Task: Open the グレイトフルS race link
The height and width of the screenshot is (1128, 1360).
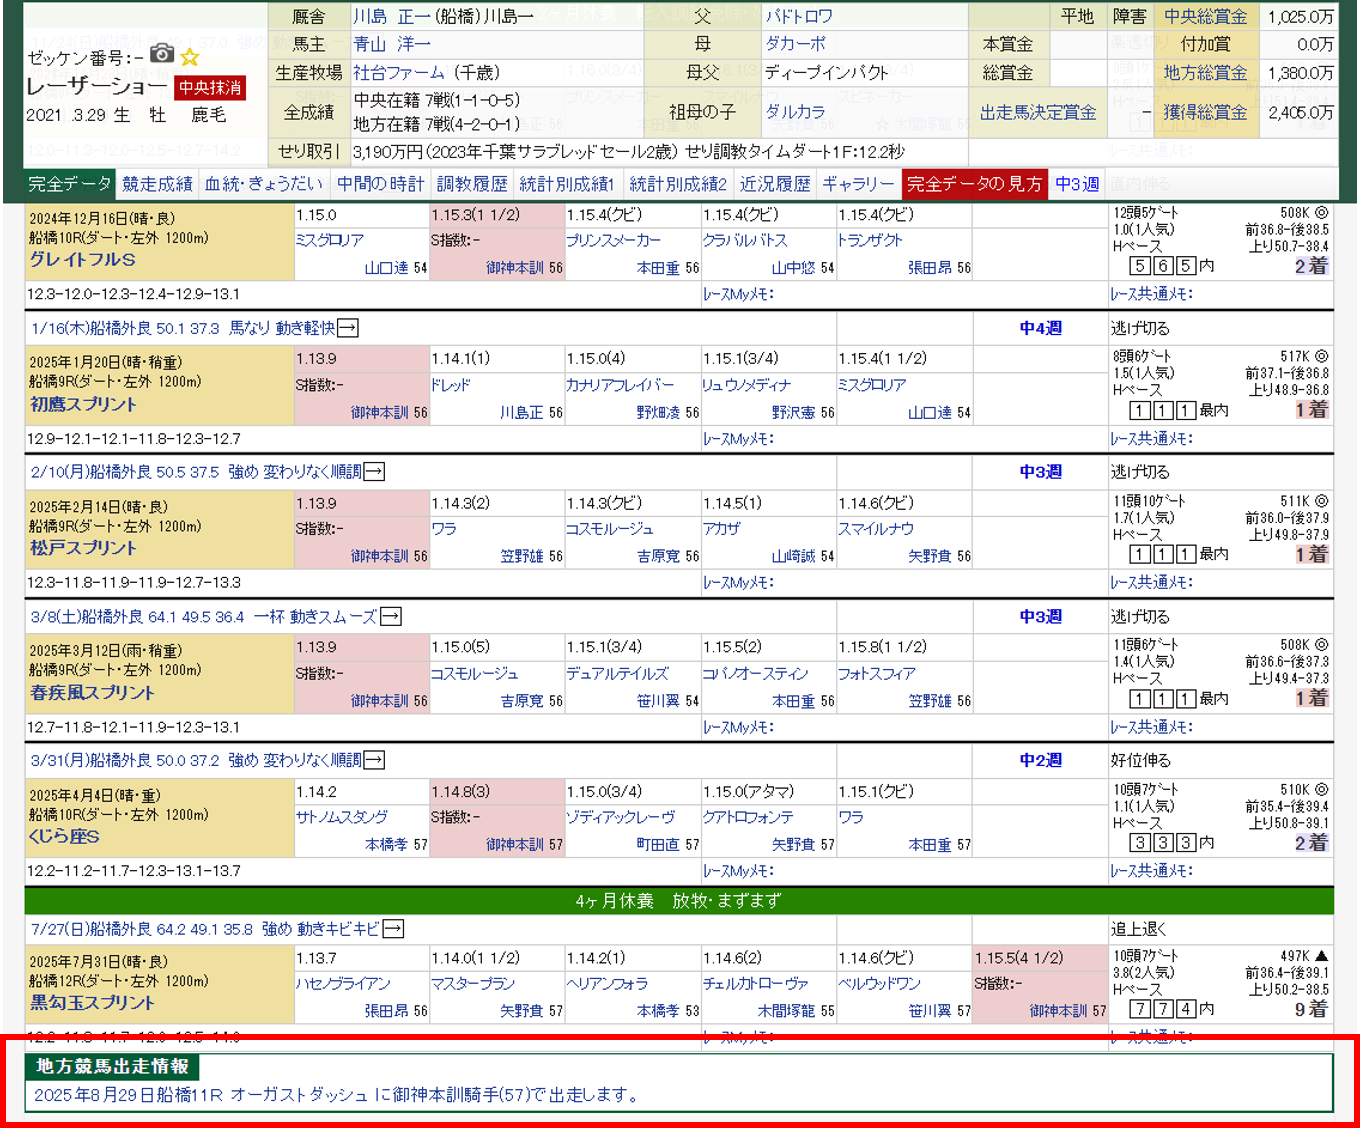Action: point(82,260)
